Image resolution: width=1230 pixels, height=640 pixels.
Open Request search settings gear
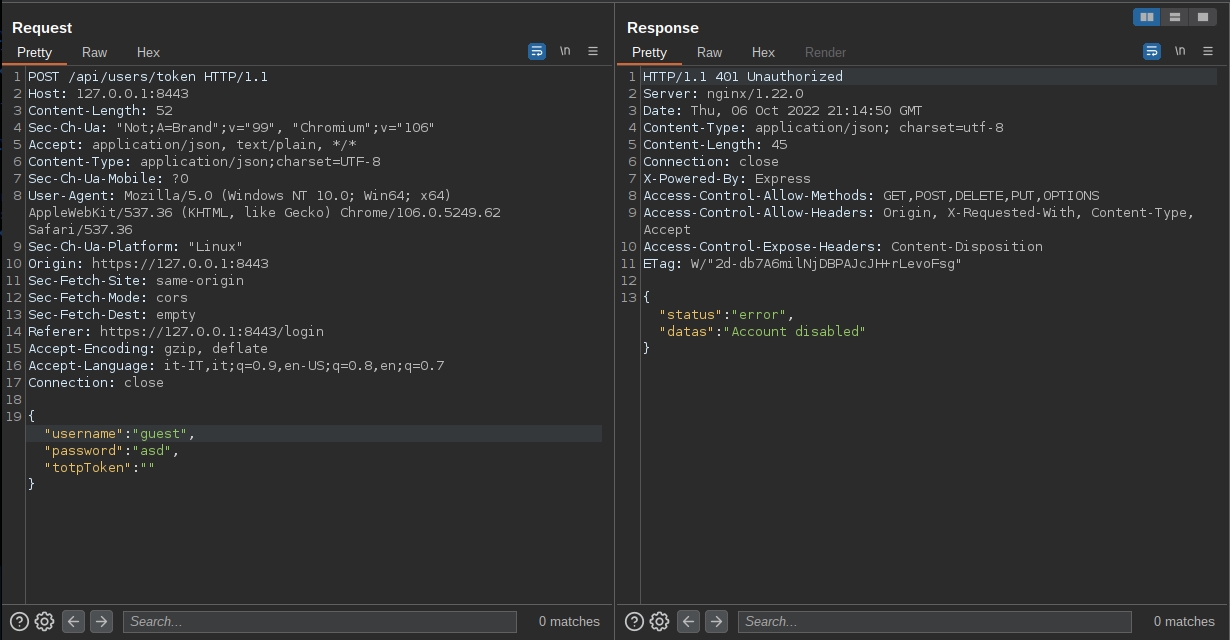point(44,621)
